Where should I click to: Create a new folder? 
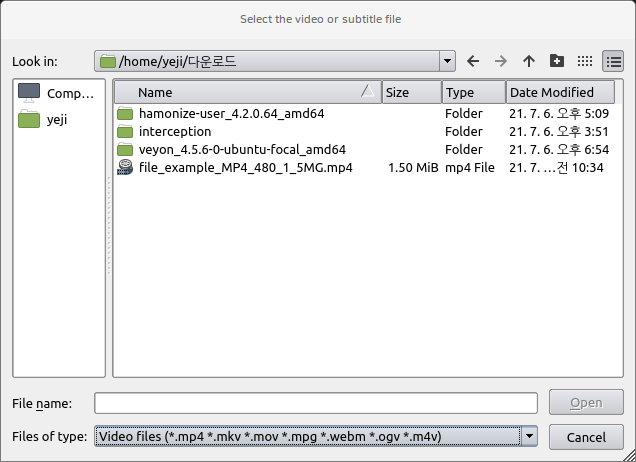click(x=557, y=61)
